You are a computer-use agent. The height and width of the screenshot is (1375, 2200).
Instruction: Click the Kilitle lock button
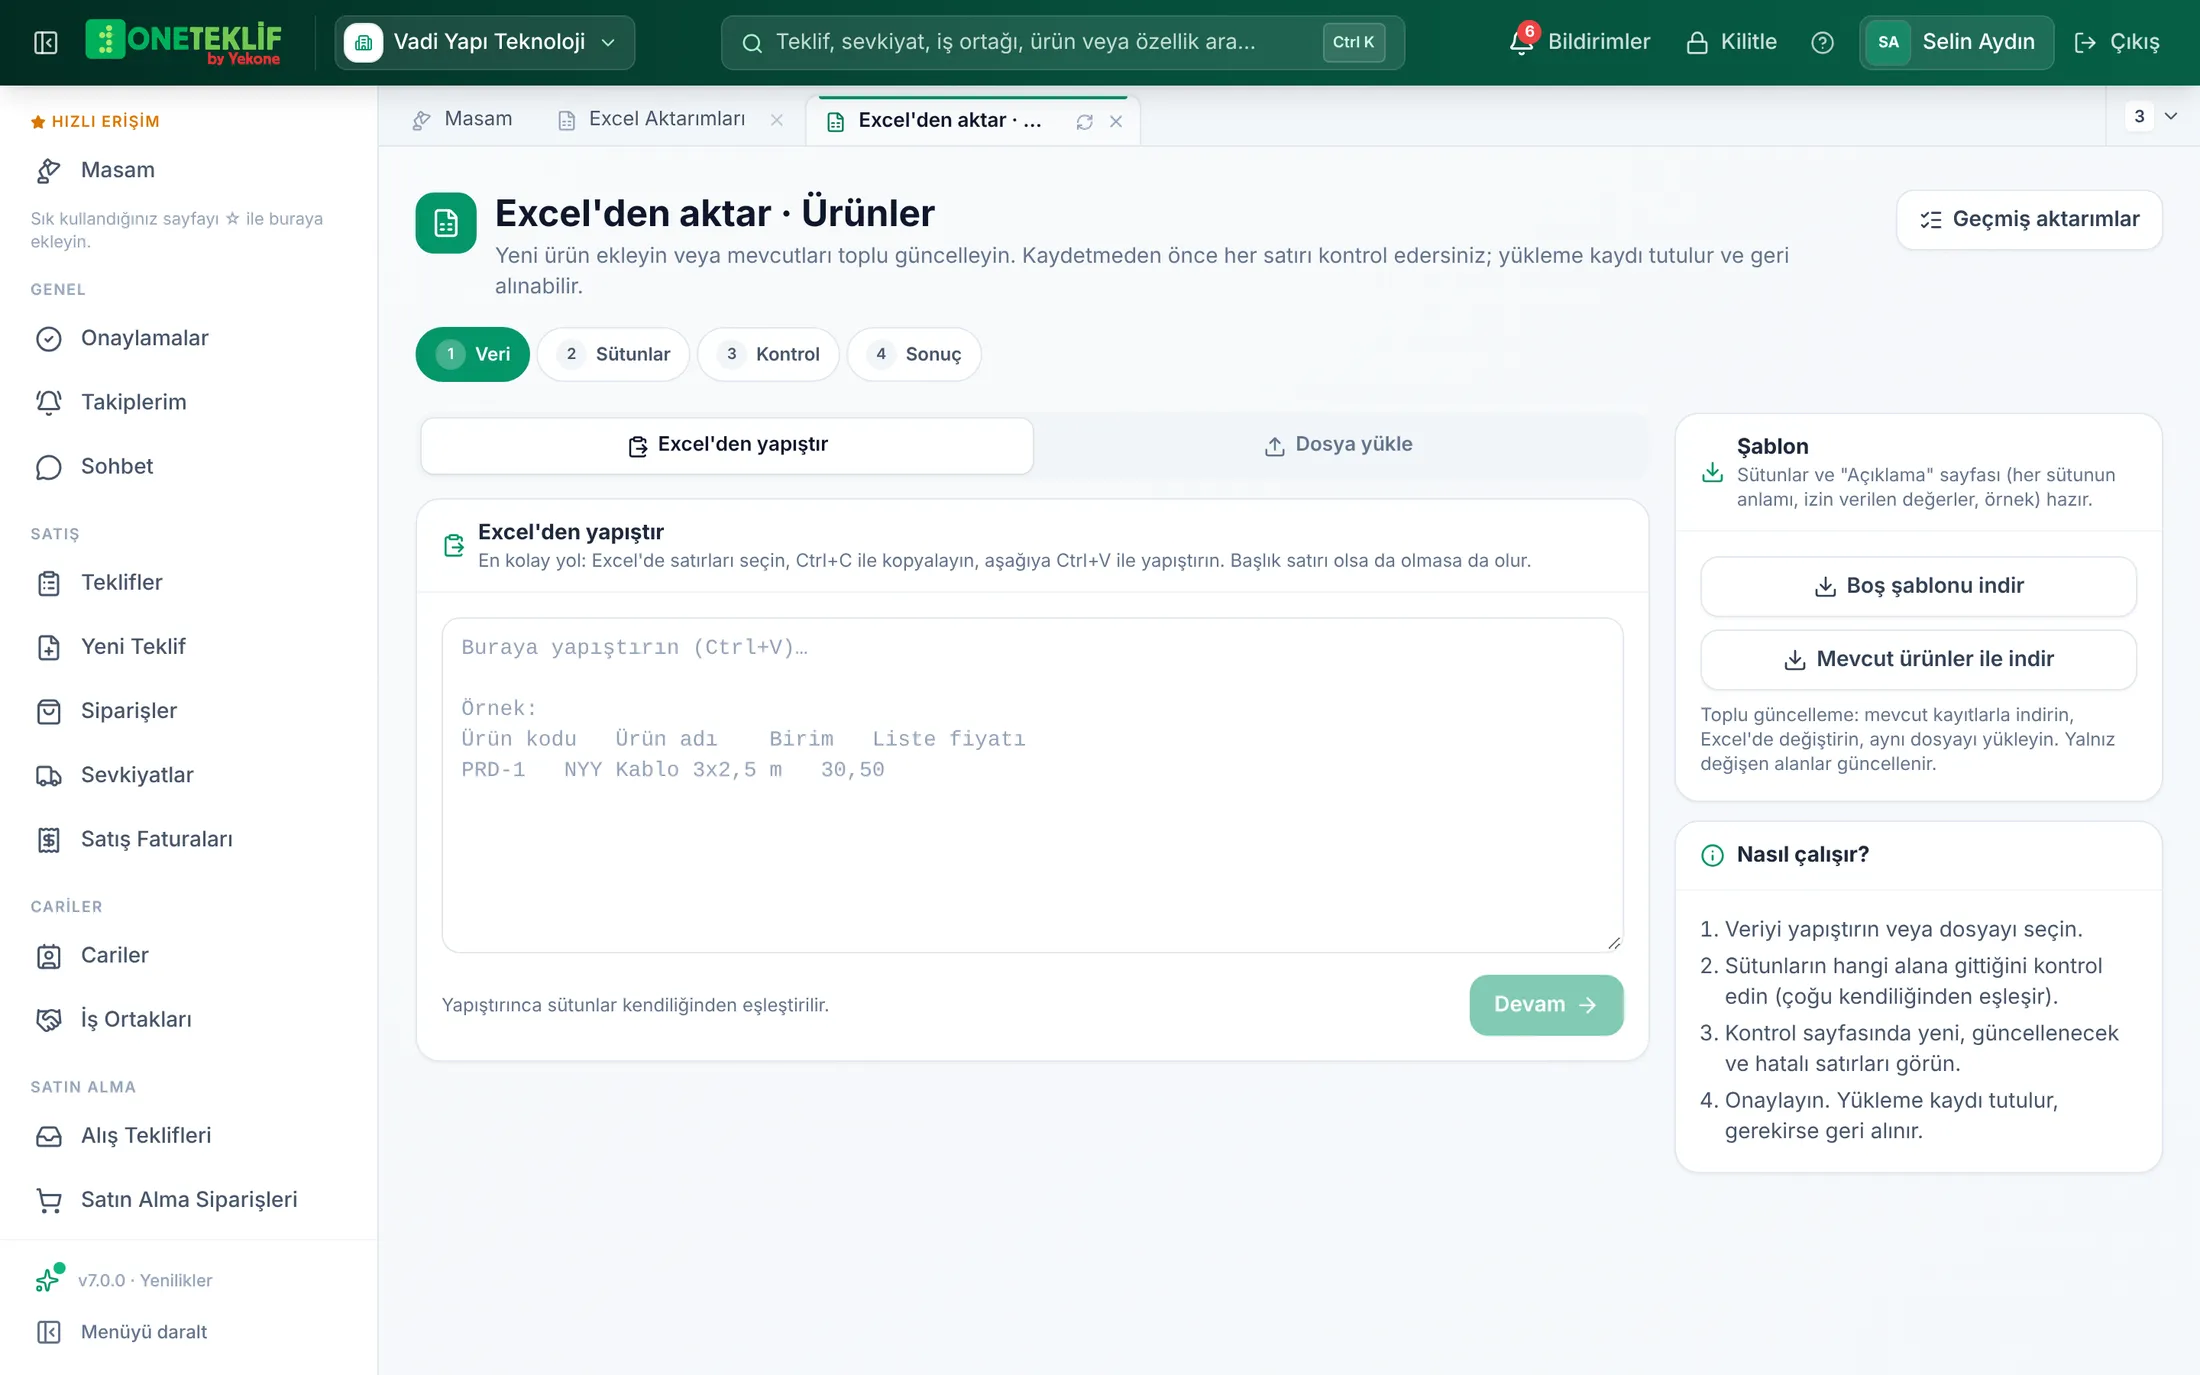click(x=1731, y=42)
